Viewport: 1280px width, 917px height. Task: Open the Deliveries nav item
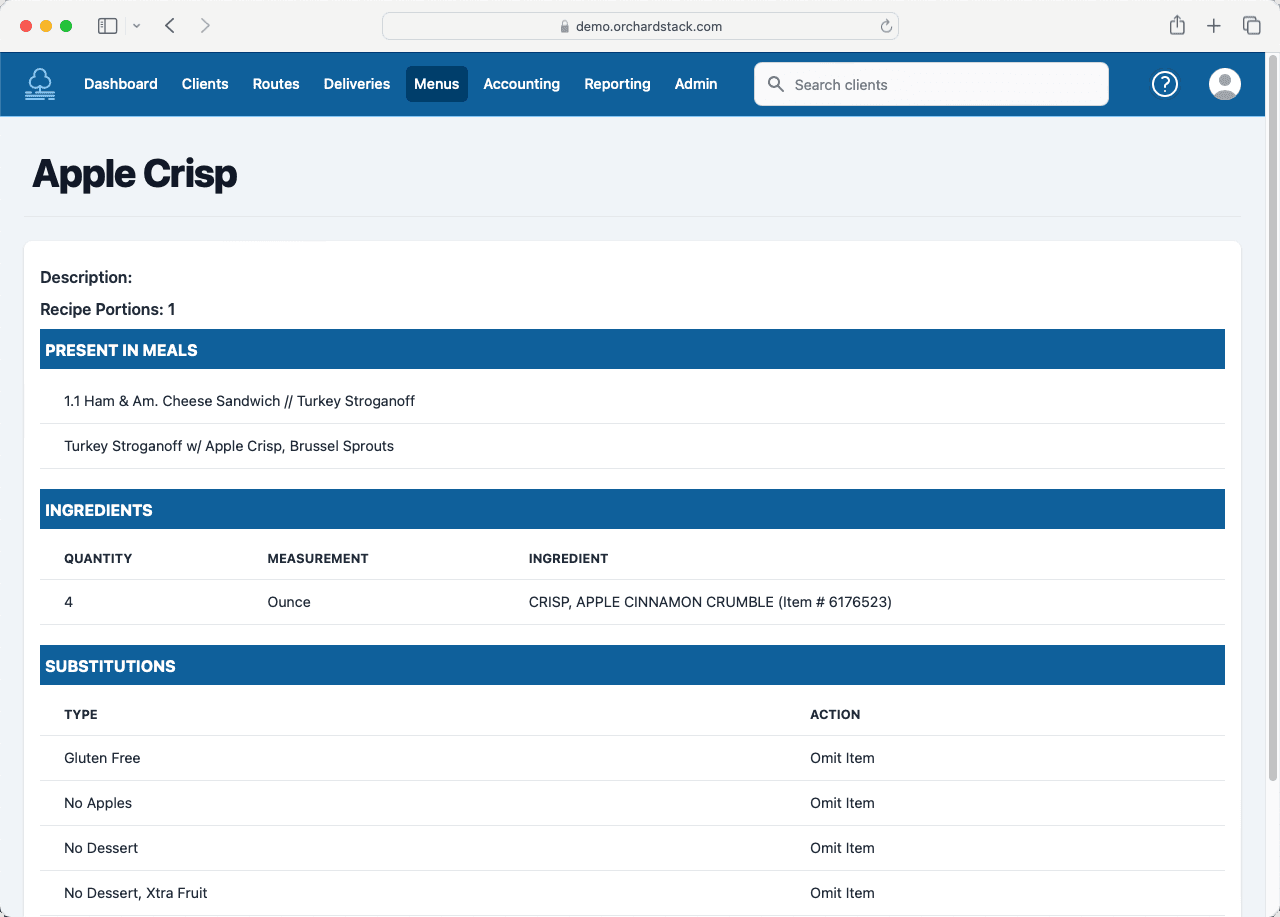click(x=357, y=84)
